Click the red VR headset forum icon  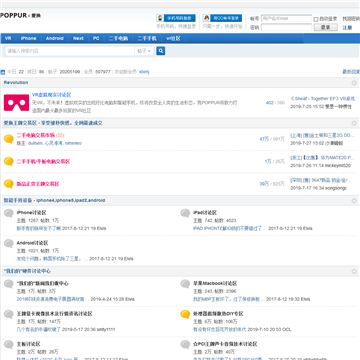click(x=16, y=103)
